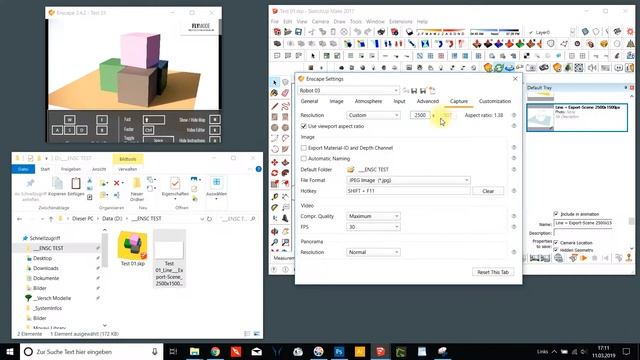Select the Line Export-Scene scene thumbnail in tray
The image size is (640, 360).
point(540,118)
